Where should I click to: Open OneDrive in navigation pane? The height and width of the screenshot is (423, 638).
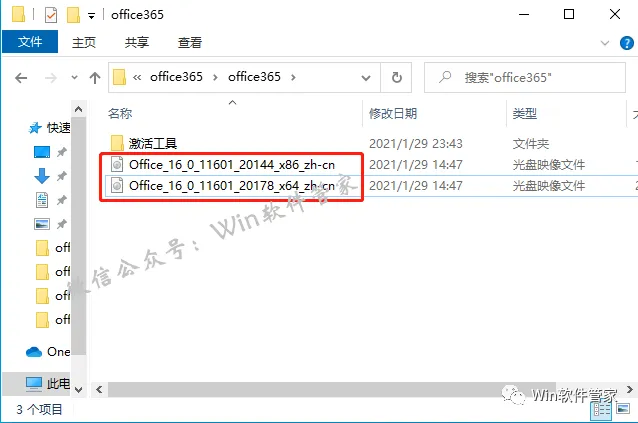pyautogui.click(x=48, y=351)
